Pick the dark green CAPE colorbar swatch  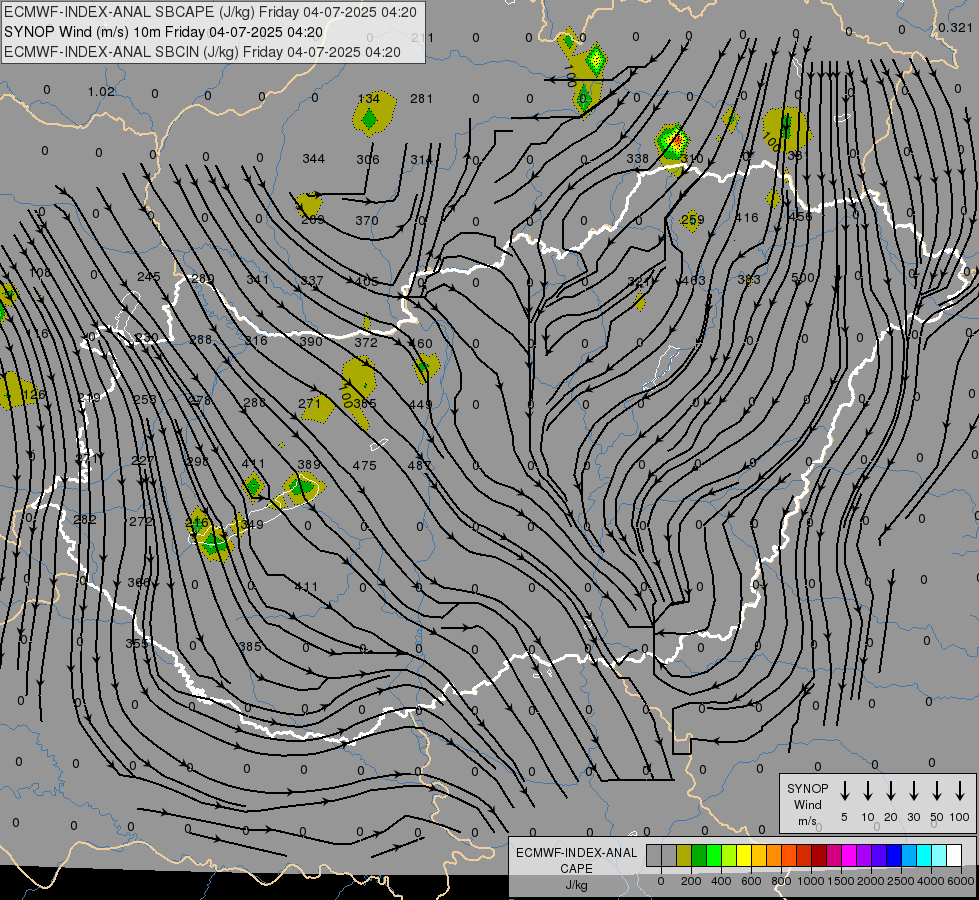coord(699,856)
